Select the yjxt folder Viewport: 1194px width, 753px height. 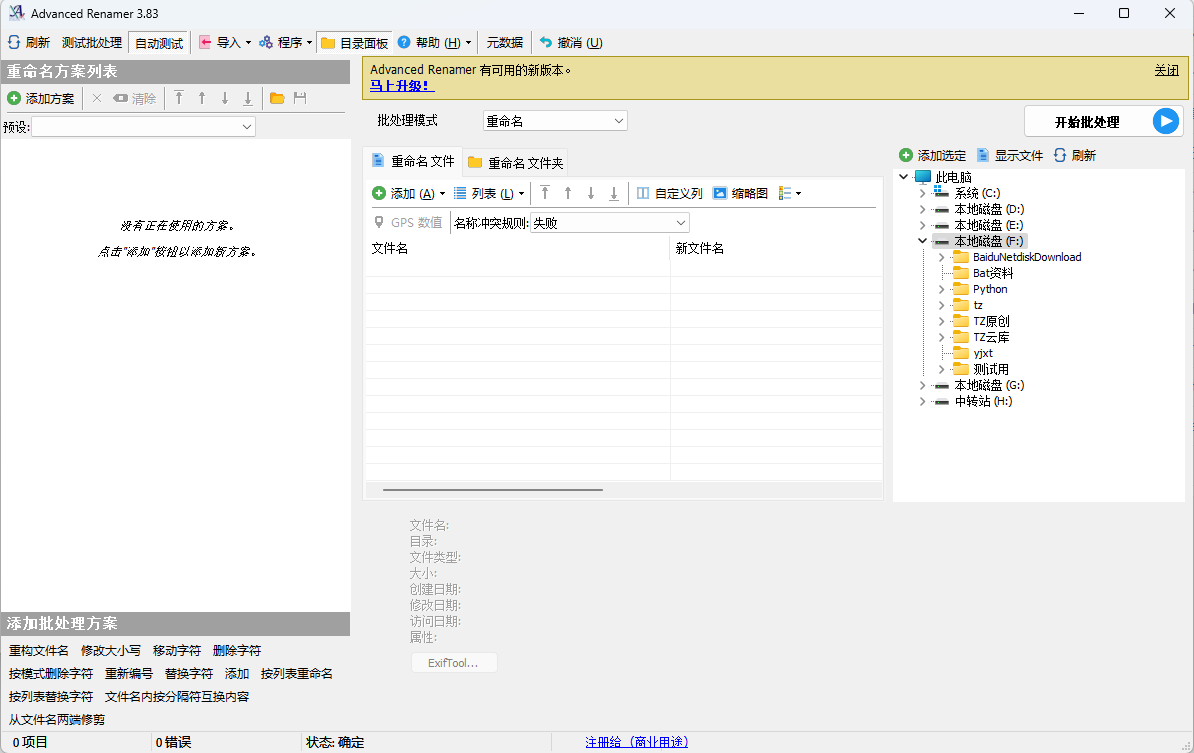982,353
